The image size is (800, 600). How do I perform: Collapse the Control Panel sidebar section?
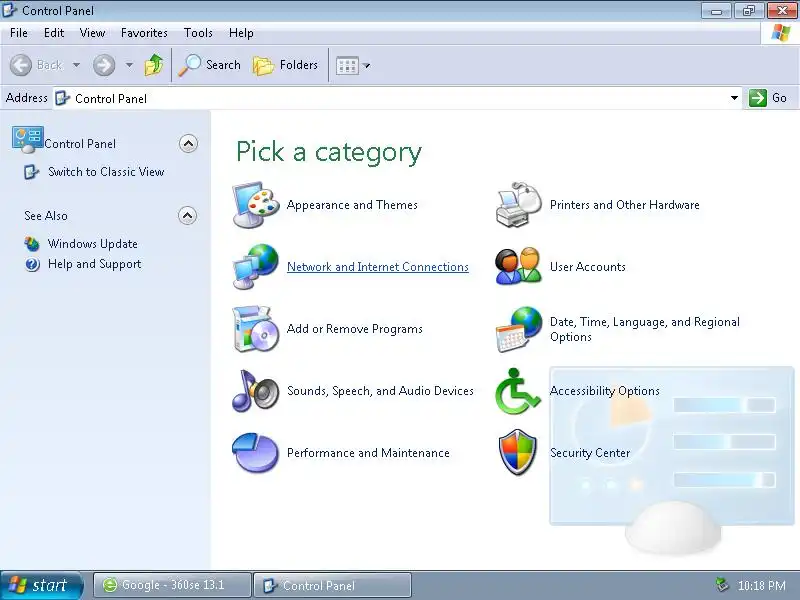pyautogui.click(x=188, y=144)
